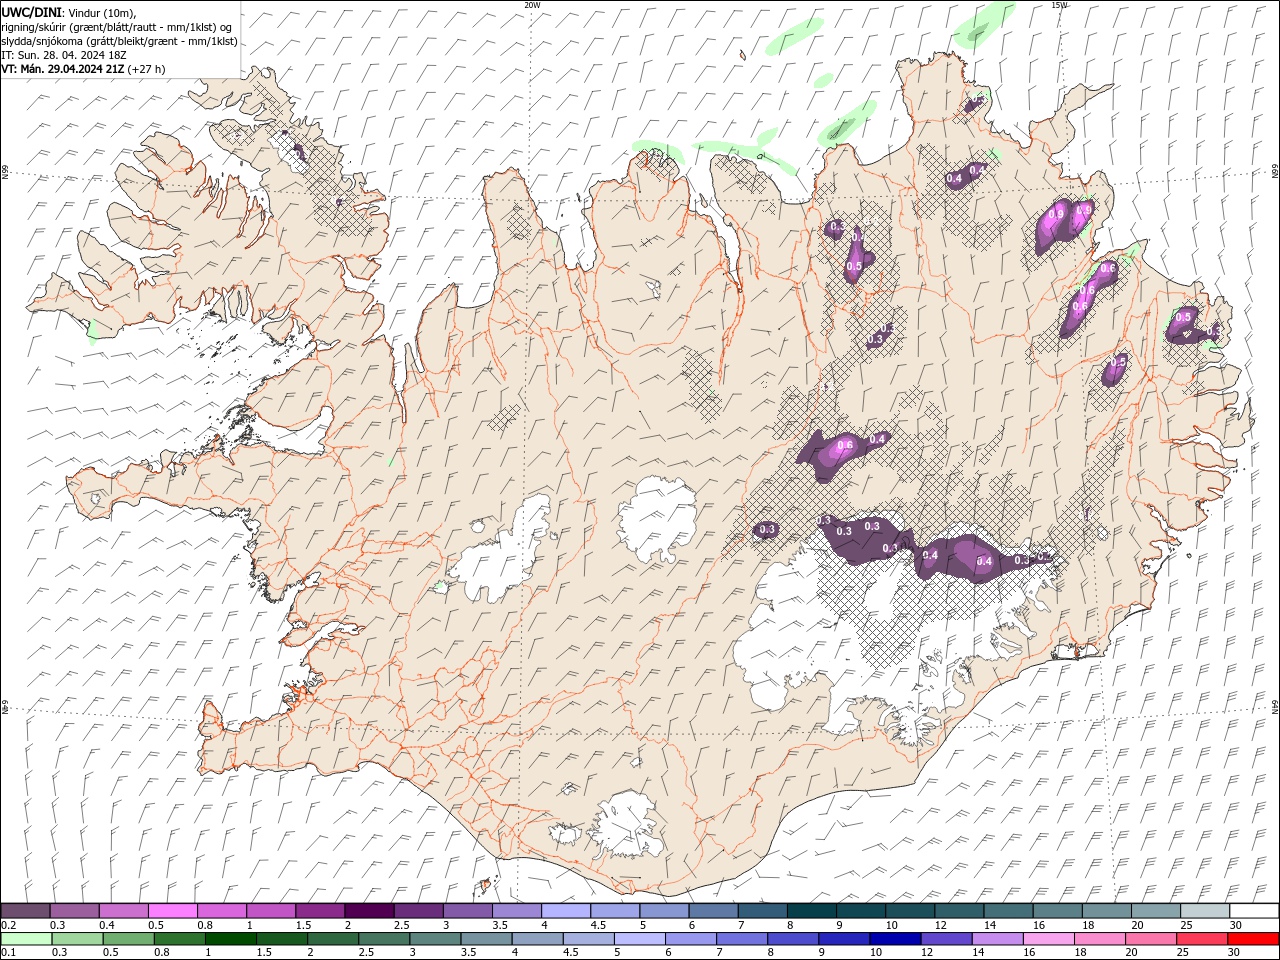This screenshot has height=960, width=1280.
Task: Select the valid time line 'VT: Mán. 29.04.2024 21Z'
Action: pos(63,69)
